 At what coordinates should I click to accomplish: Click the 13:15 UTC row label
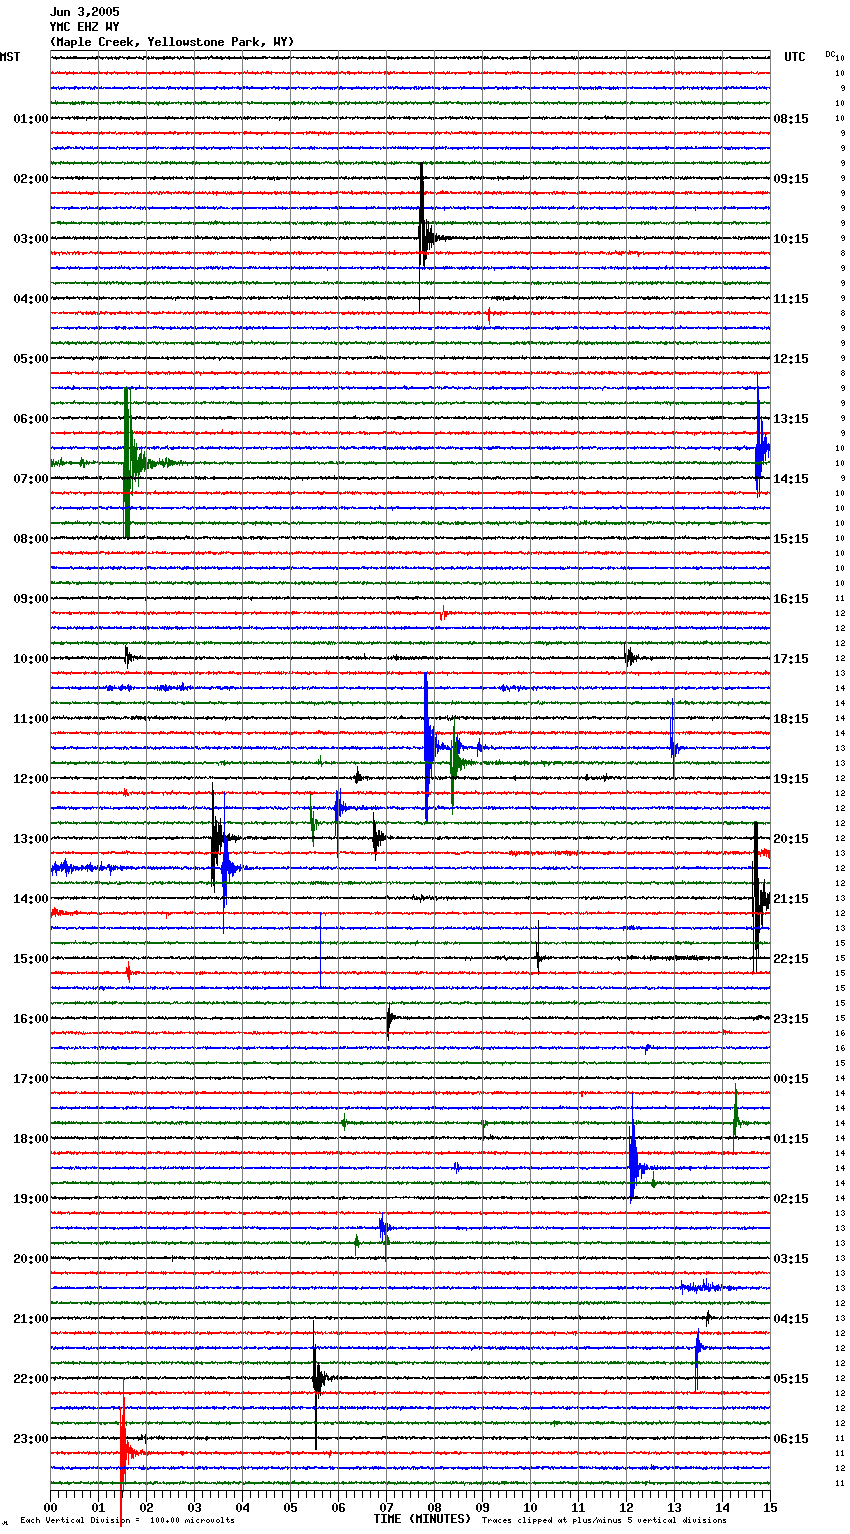pyautogui.click(x=791, y=419)
